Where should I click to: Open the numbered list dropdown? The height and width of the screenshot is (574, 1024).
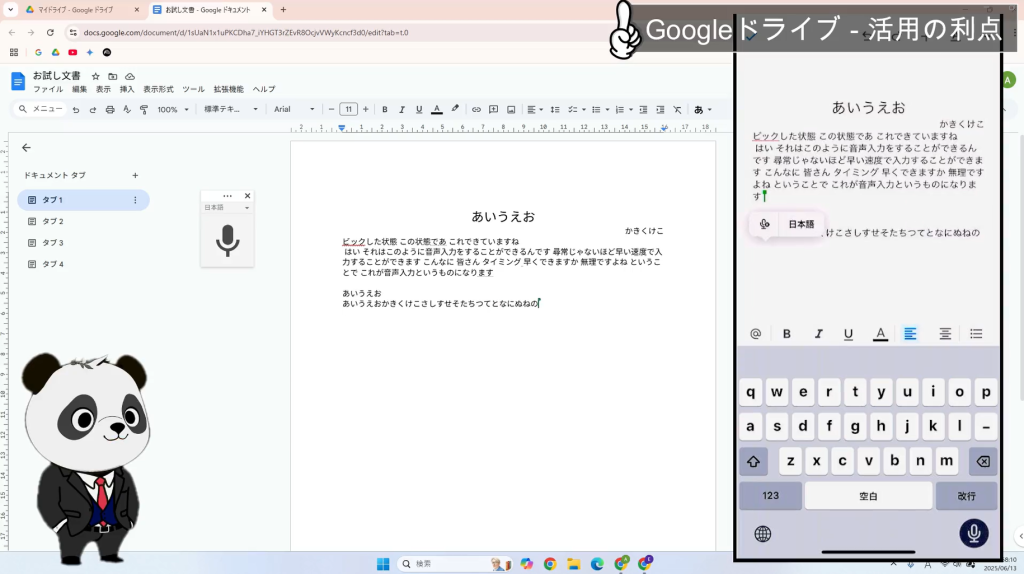(624, 110)
